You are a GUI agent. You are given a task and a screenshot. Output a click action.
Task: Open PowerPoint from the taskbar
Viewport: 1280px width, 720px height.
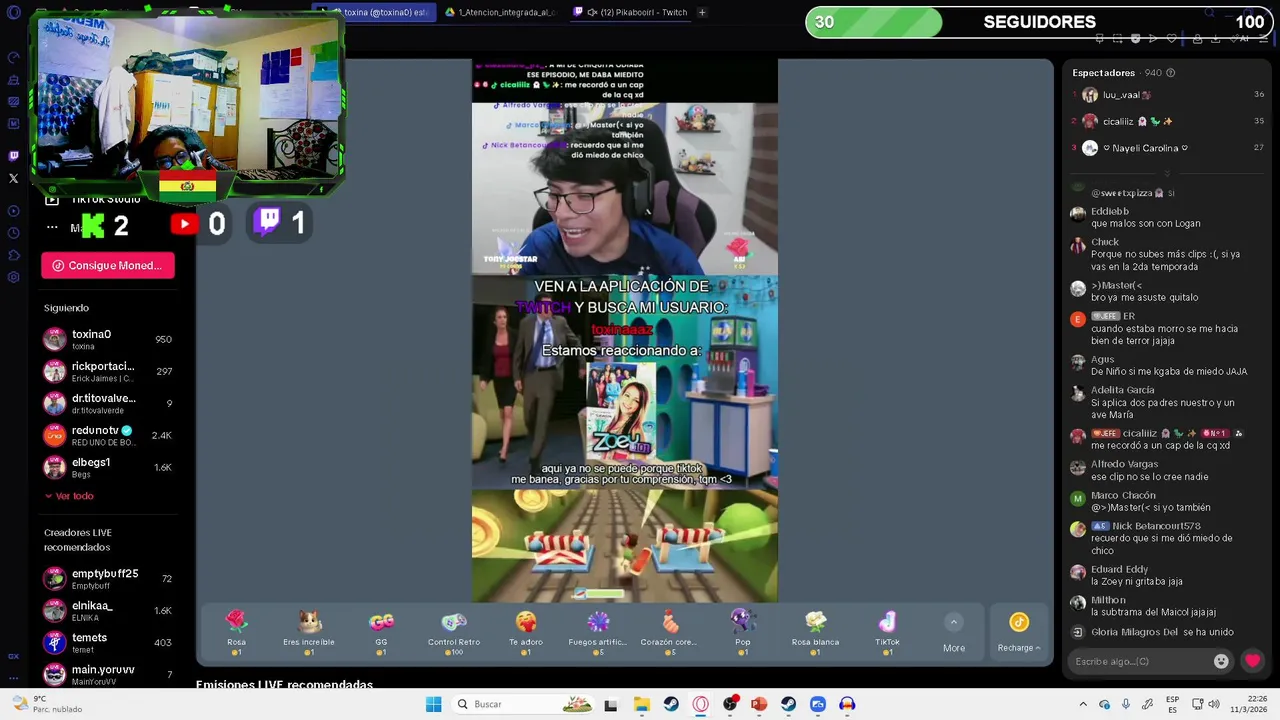[x=759, y=704]
